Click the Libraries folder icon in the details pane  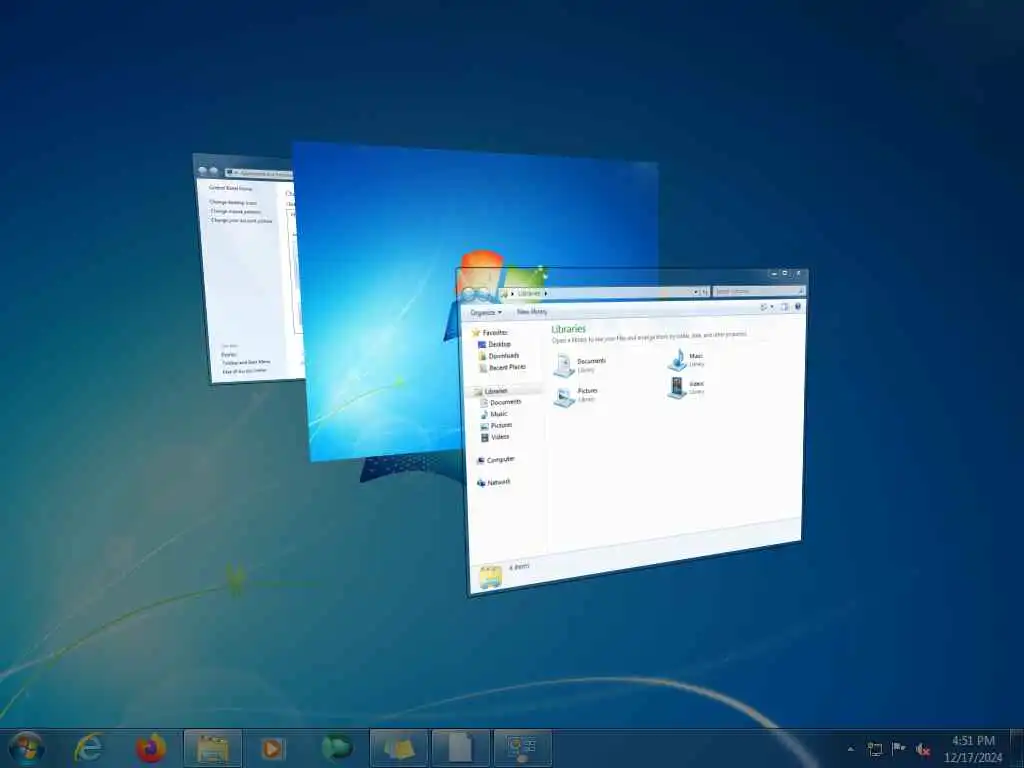pos(490,577)
